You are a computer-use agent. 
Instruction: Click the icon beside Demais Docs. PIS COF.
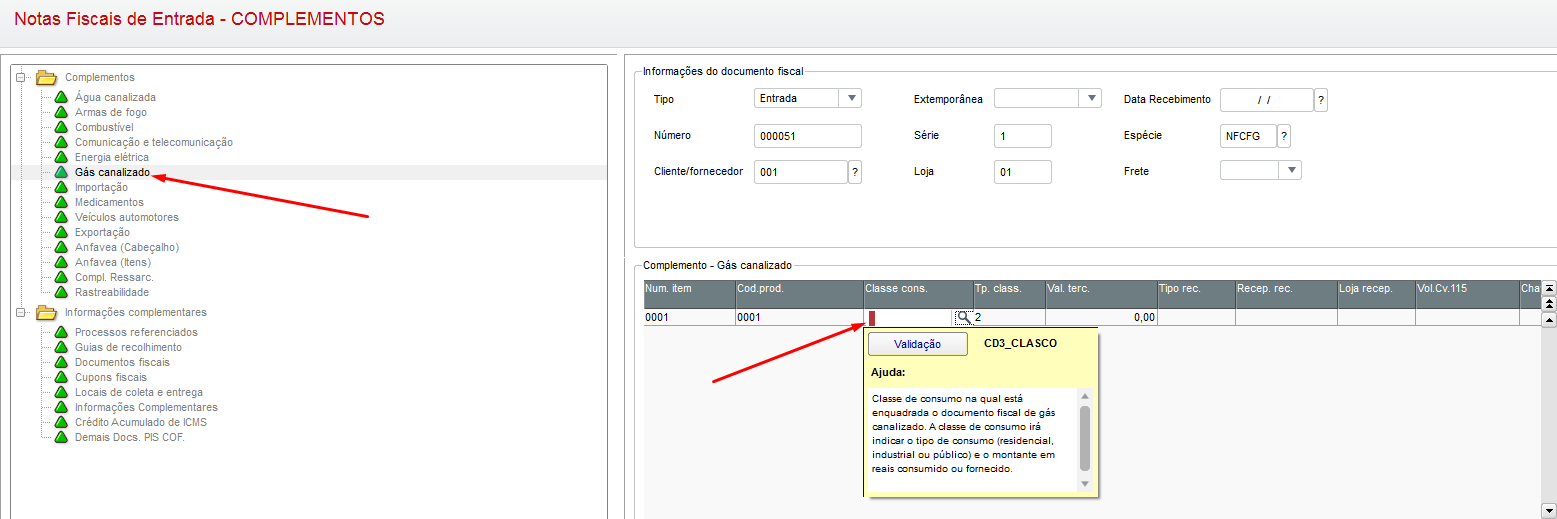coord(61,437)
